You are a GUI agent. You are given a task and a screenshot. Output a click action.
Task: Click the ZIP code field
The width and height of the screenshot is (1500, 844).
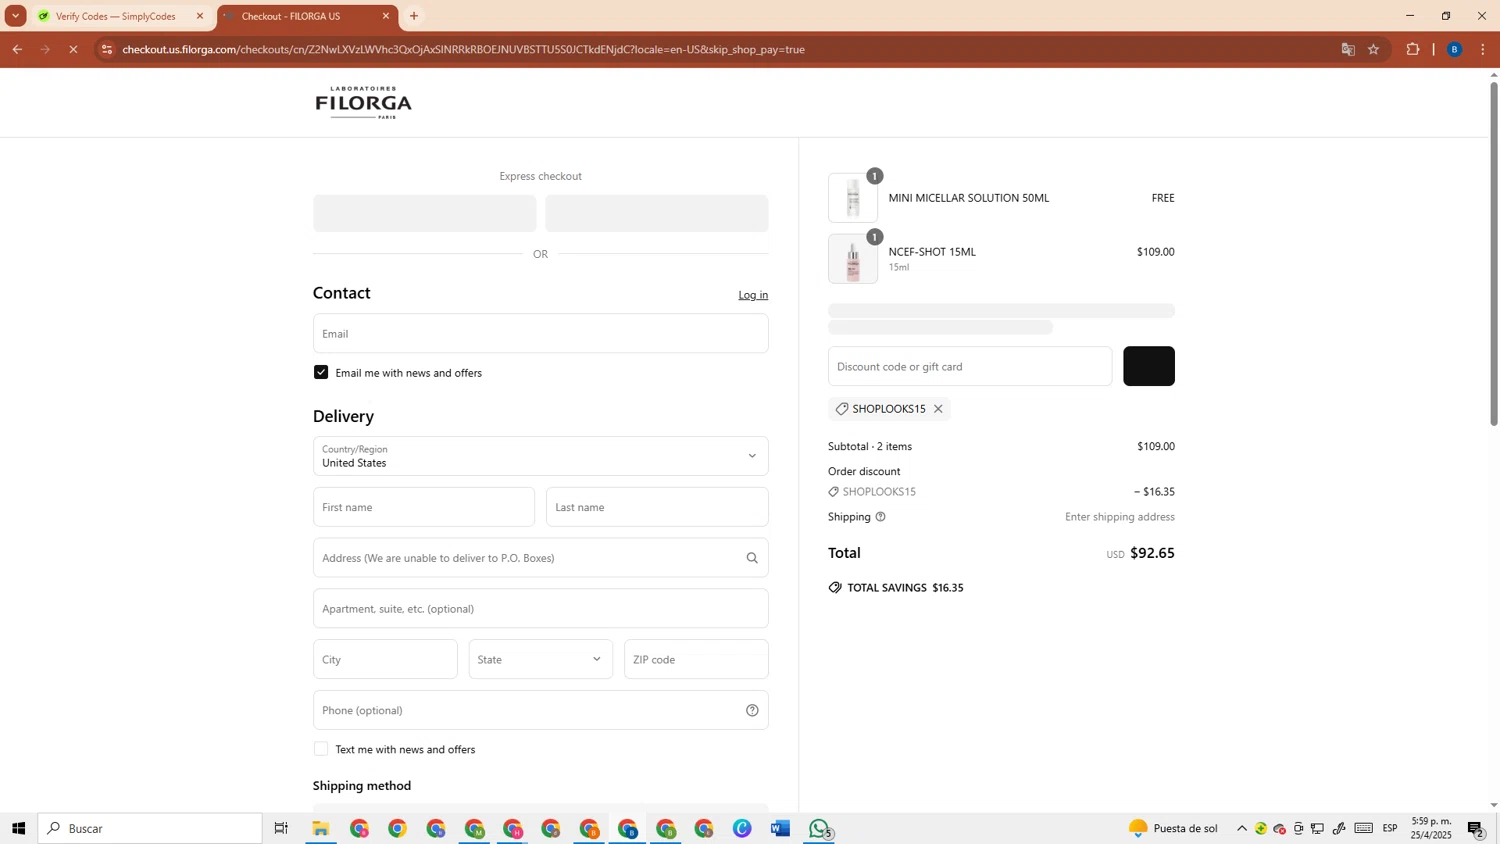pyautogui.click(x=696, y=659)
